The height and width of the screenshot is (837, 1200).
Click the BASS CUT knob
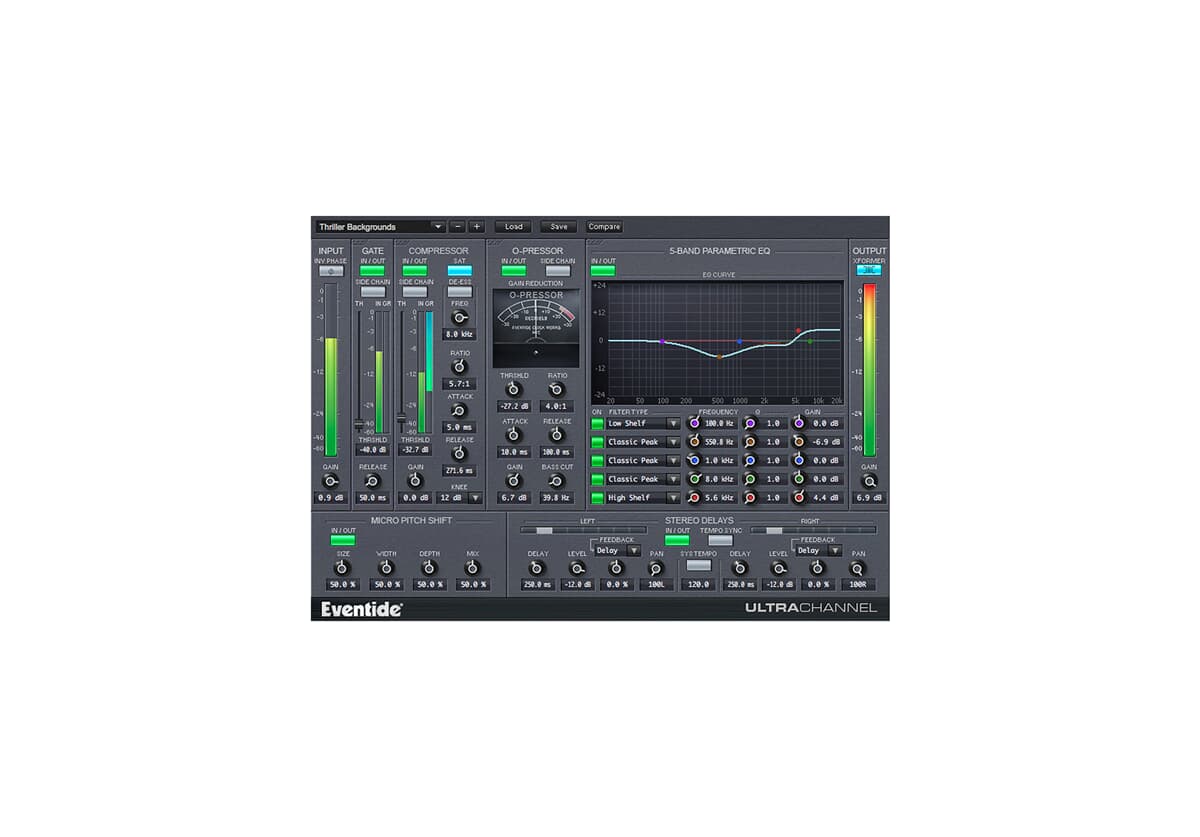[x=555, y=479]
